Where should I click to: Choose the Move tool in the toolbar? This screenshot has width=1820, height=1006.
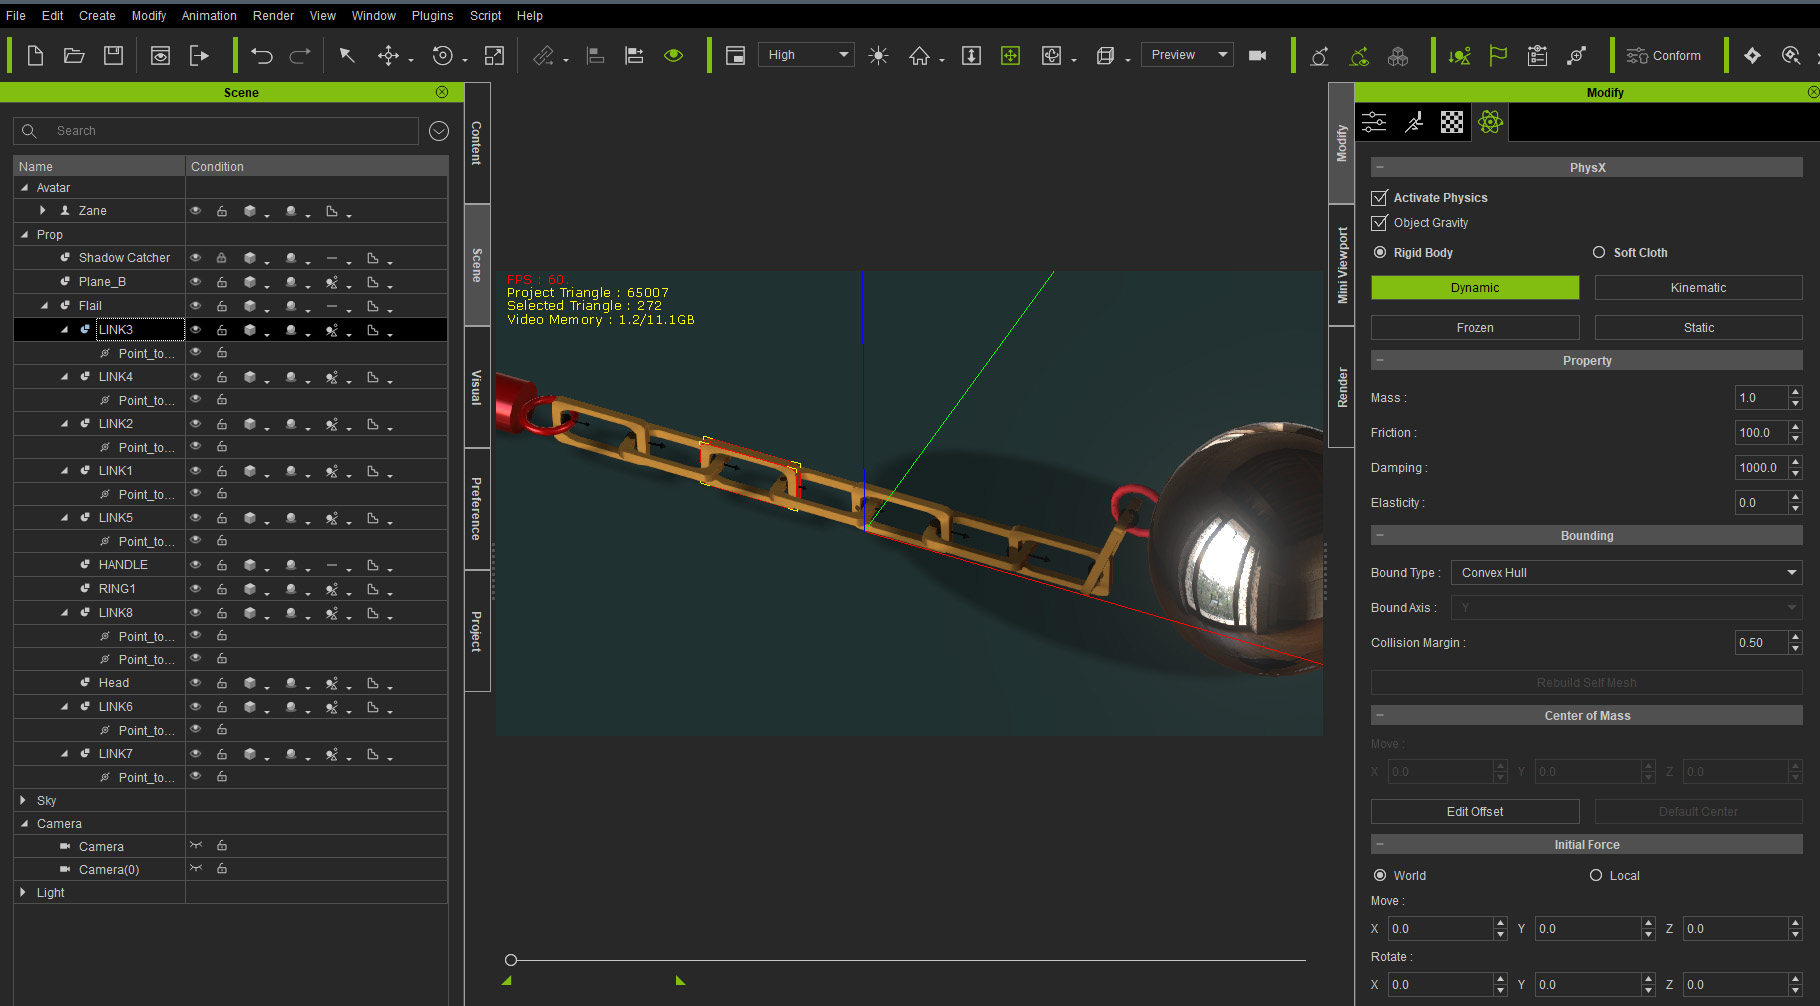tap(388, 56)
